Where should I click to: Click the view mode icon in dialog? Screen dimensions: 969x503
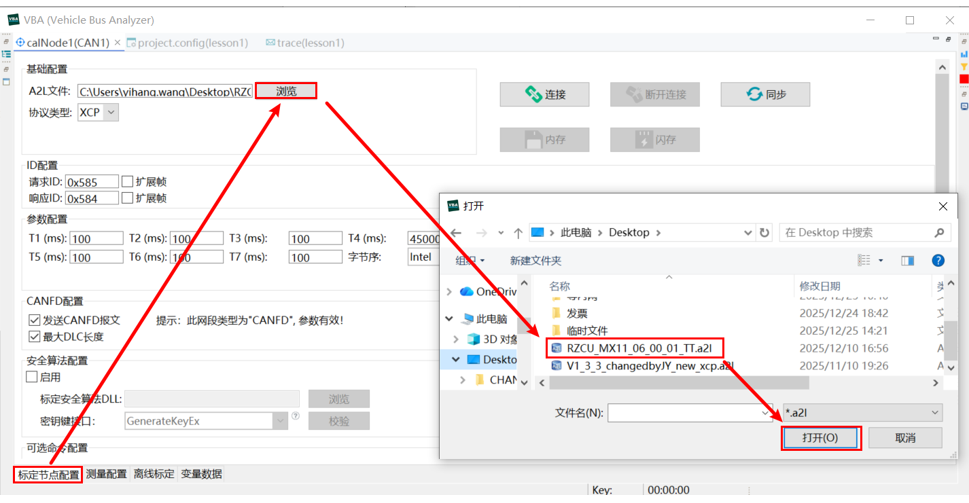(x=864, y=260)
